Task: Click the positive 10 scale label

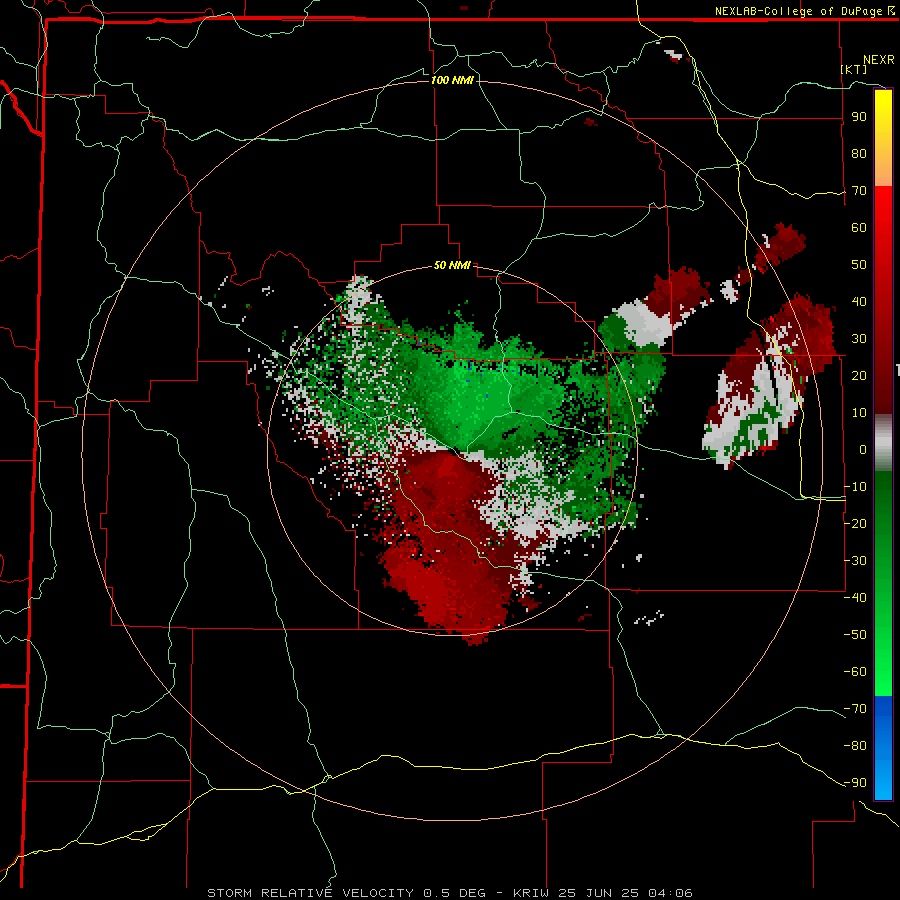Action: coord(859,413)
